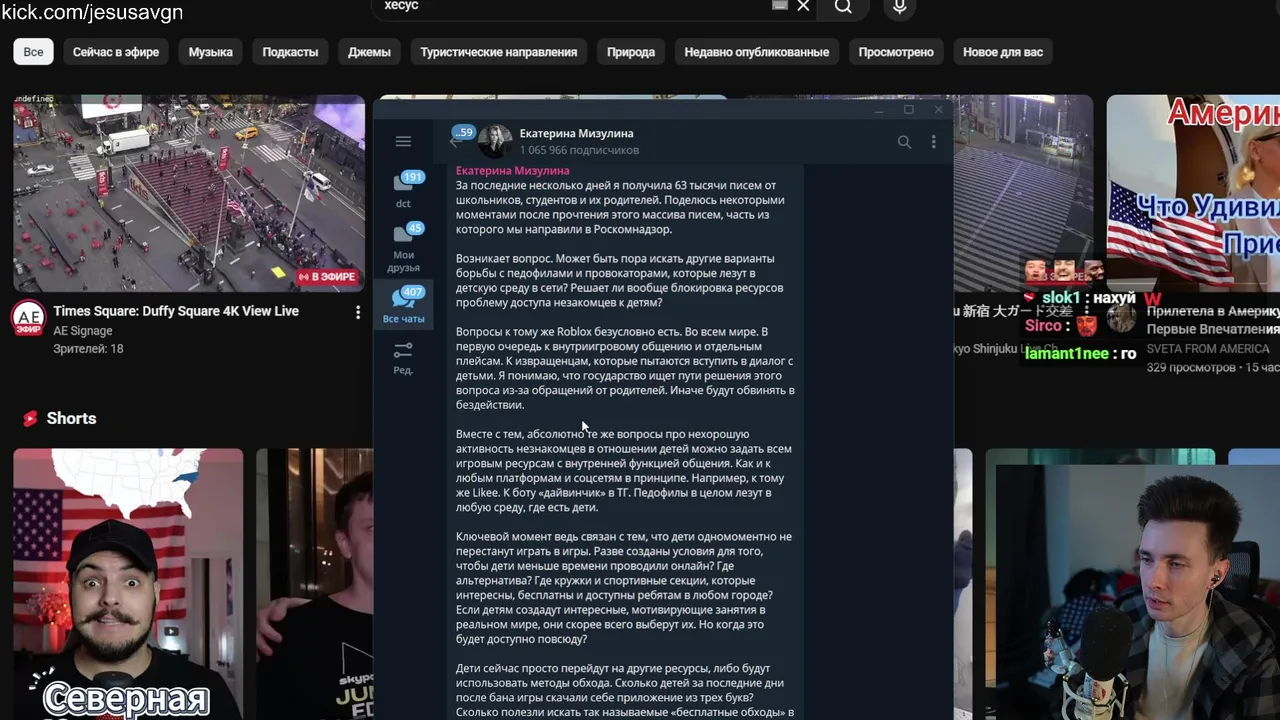
Task: Open Times Square live video thumbnail
Action: [x=189, y=193]
